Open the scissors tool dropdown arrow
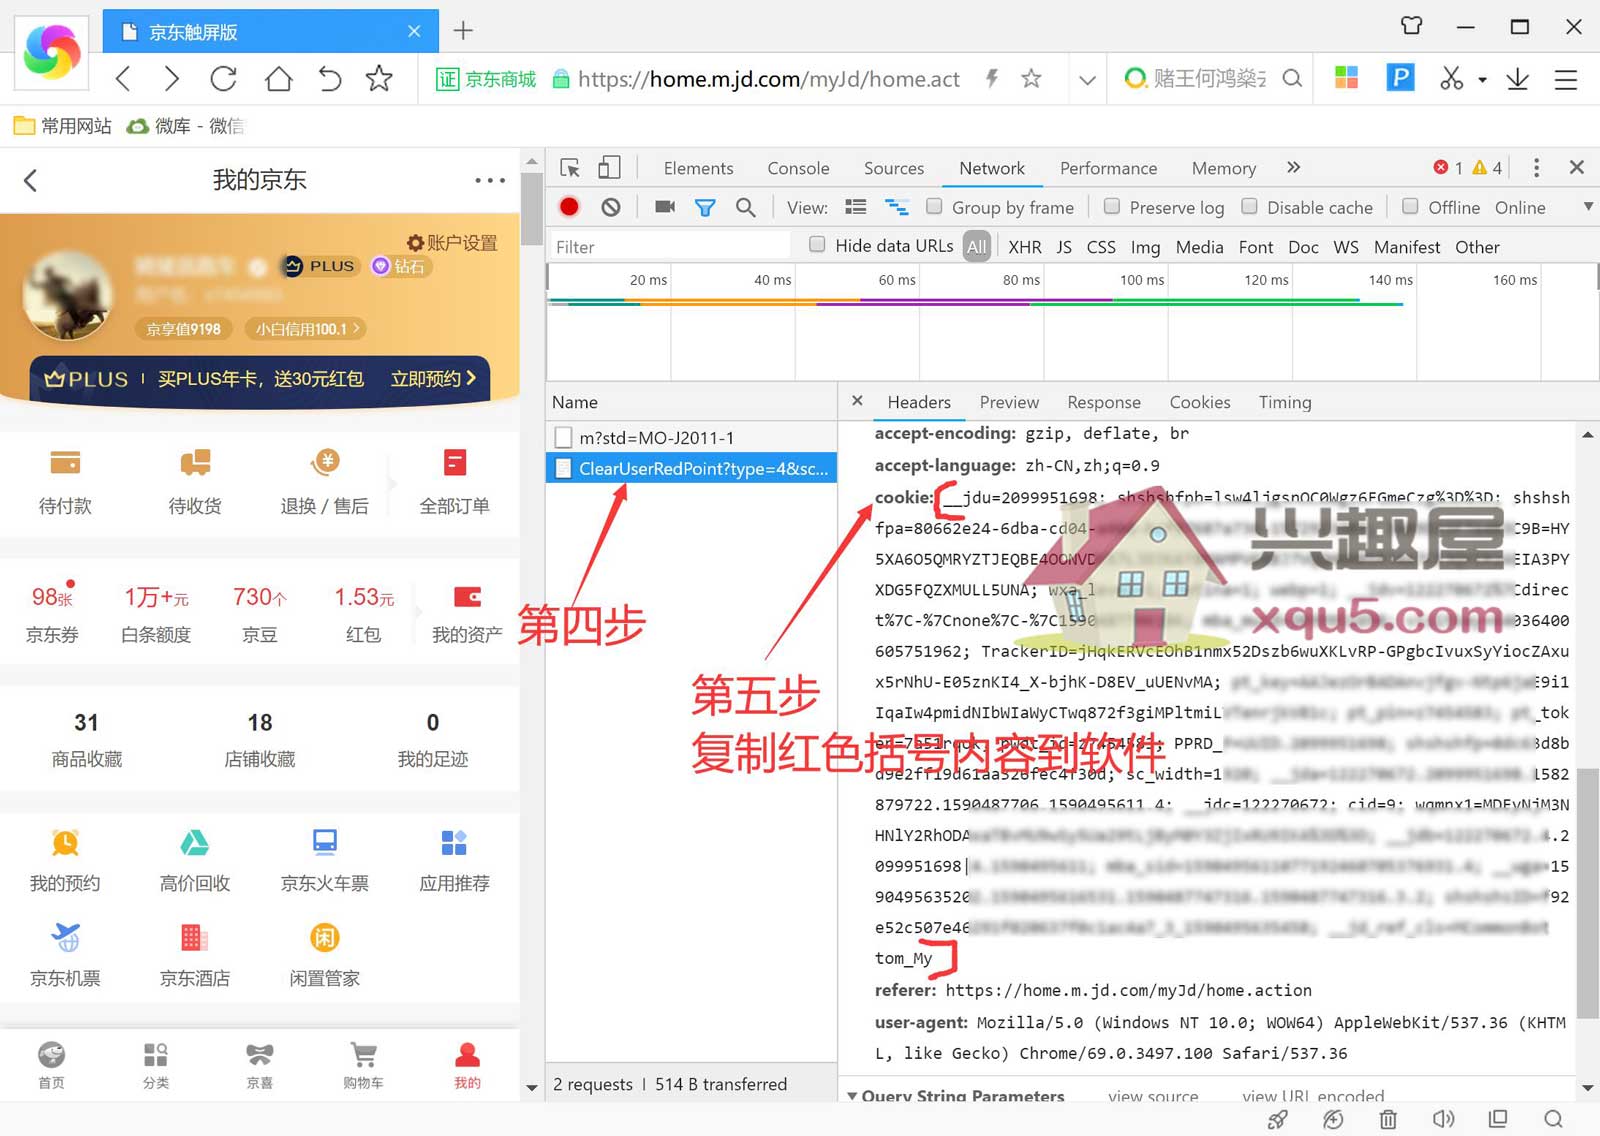Image resolution: width=1600 pixels, height=1136 pixels. pos(1482,79)
